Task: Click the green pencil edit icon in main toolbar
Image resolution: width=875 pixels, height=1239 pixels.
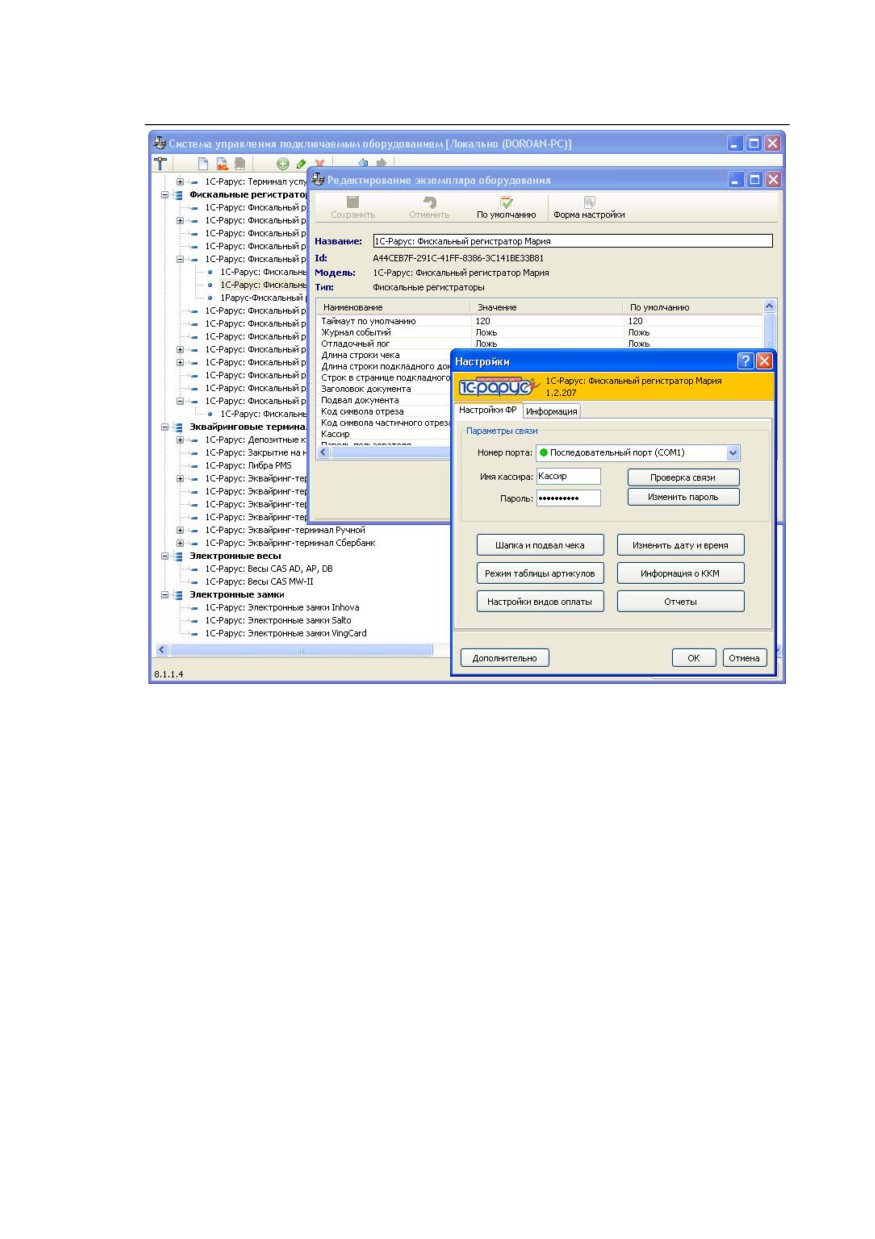Action: [301, 163]
